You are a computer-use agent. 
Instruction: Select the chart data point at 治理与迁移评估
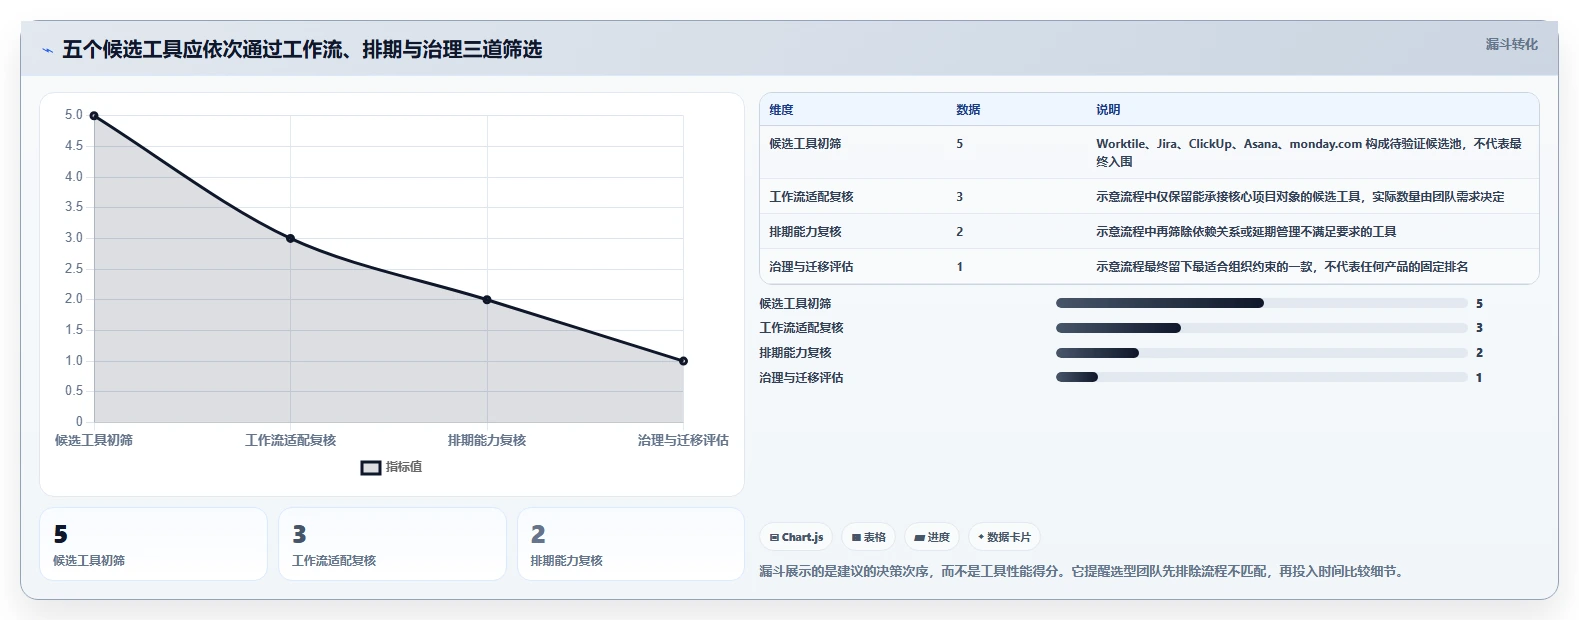pos(683,361)
